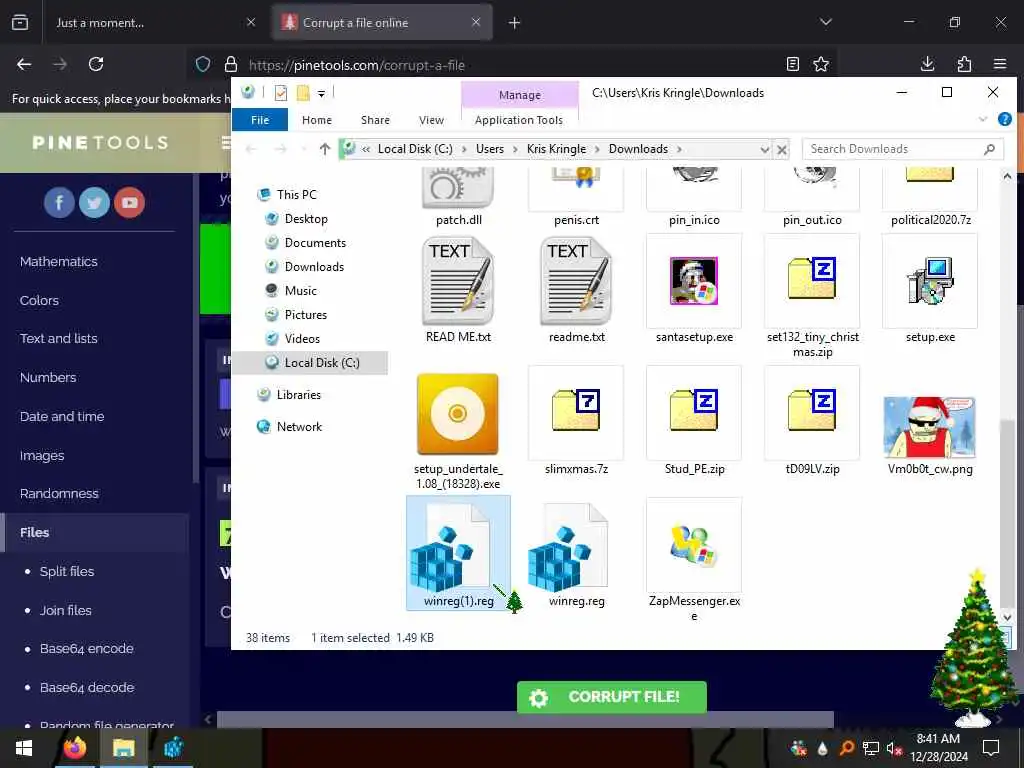Open Firefox extensions puzzle icon
The height and width of the screenshot is (768, 1024).
coord(964,64)
